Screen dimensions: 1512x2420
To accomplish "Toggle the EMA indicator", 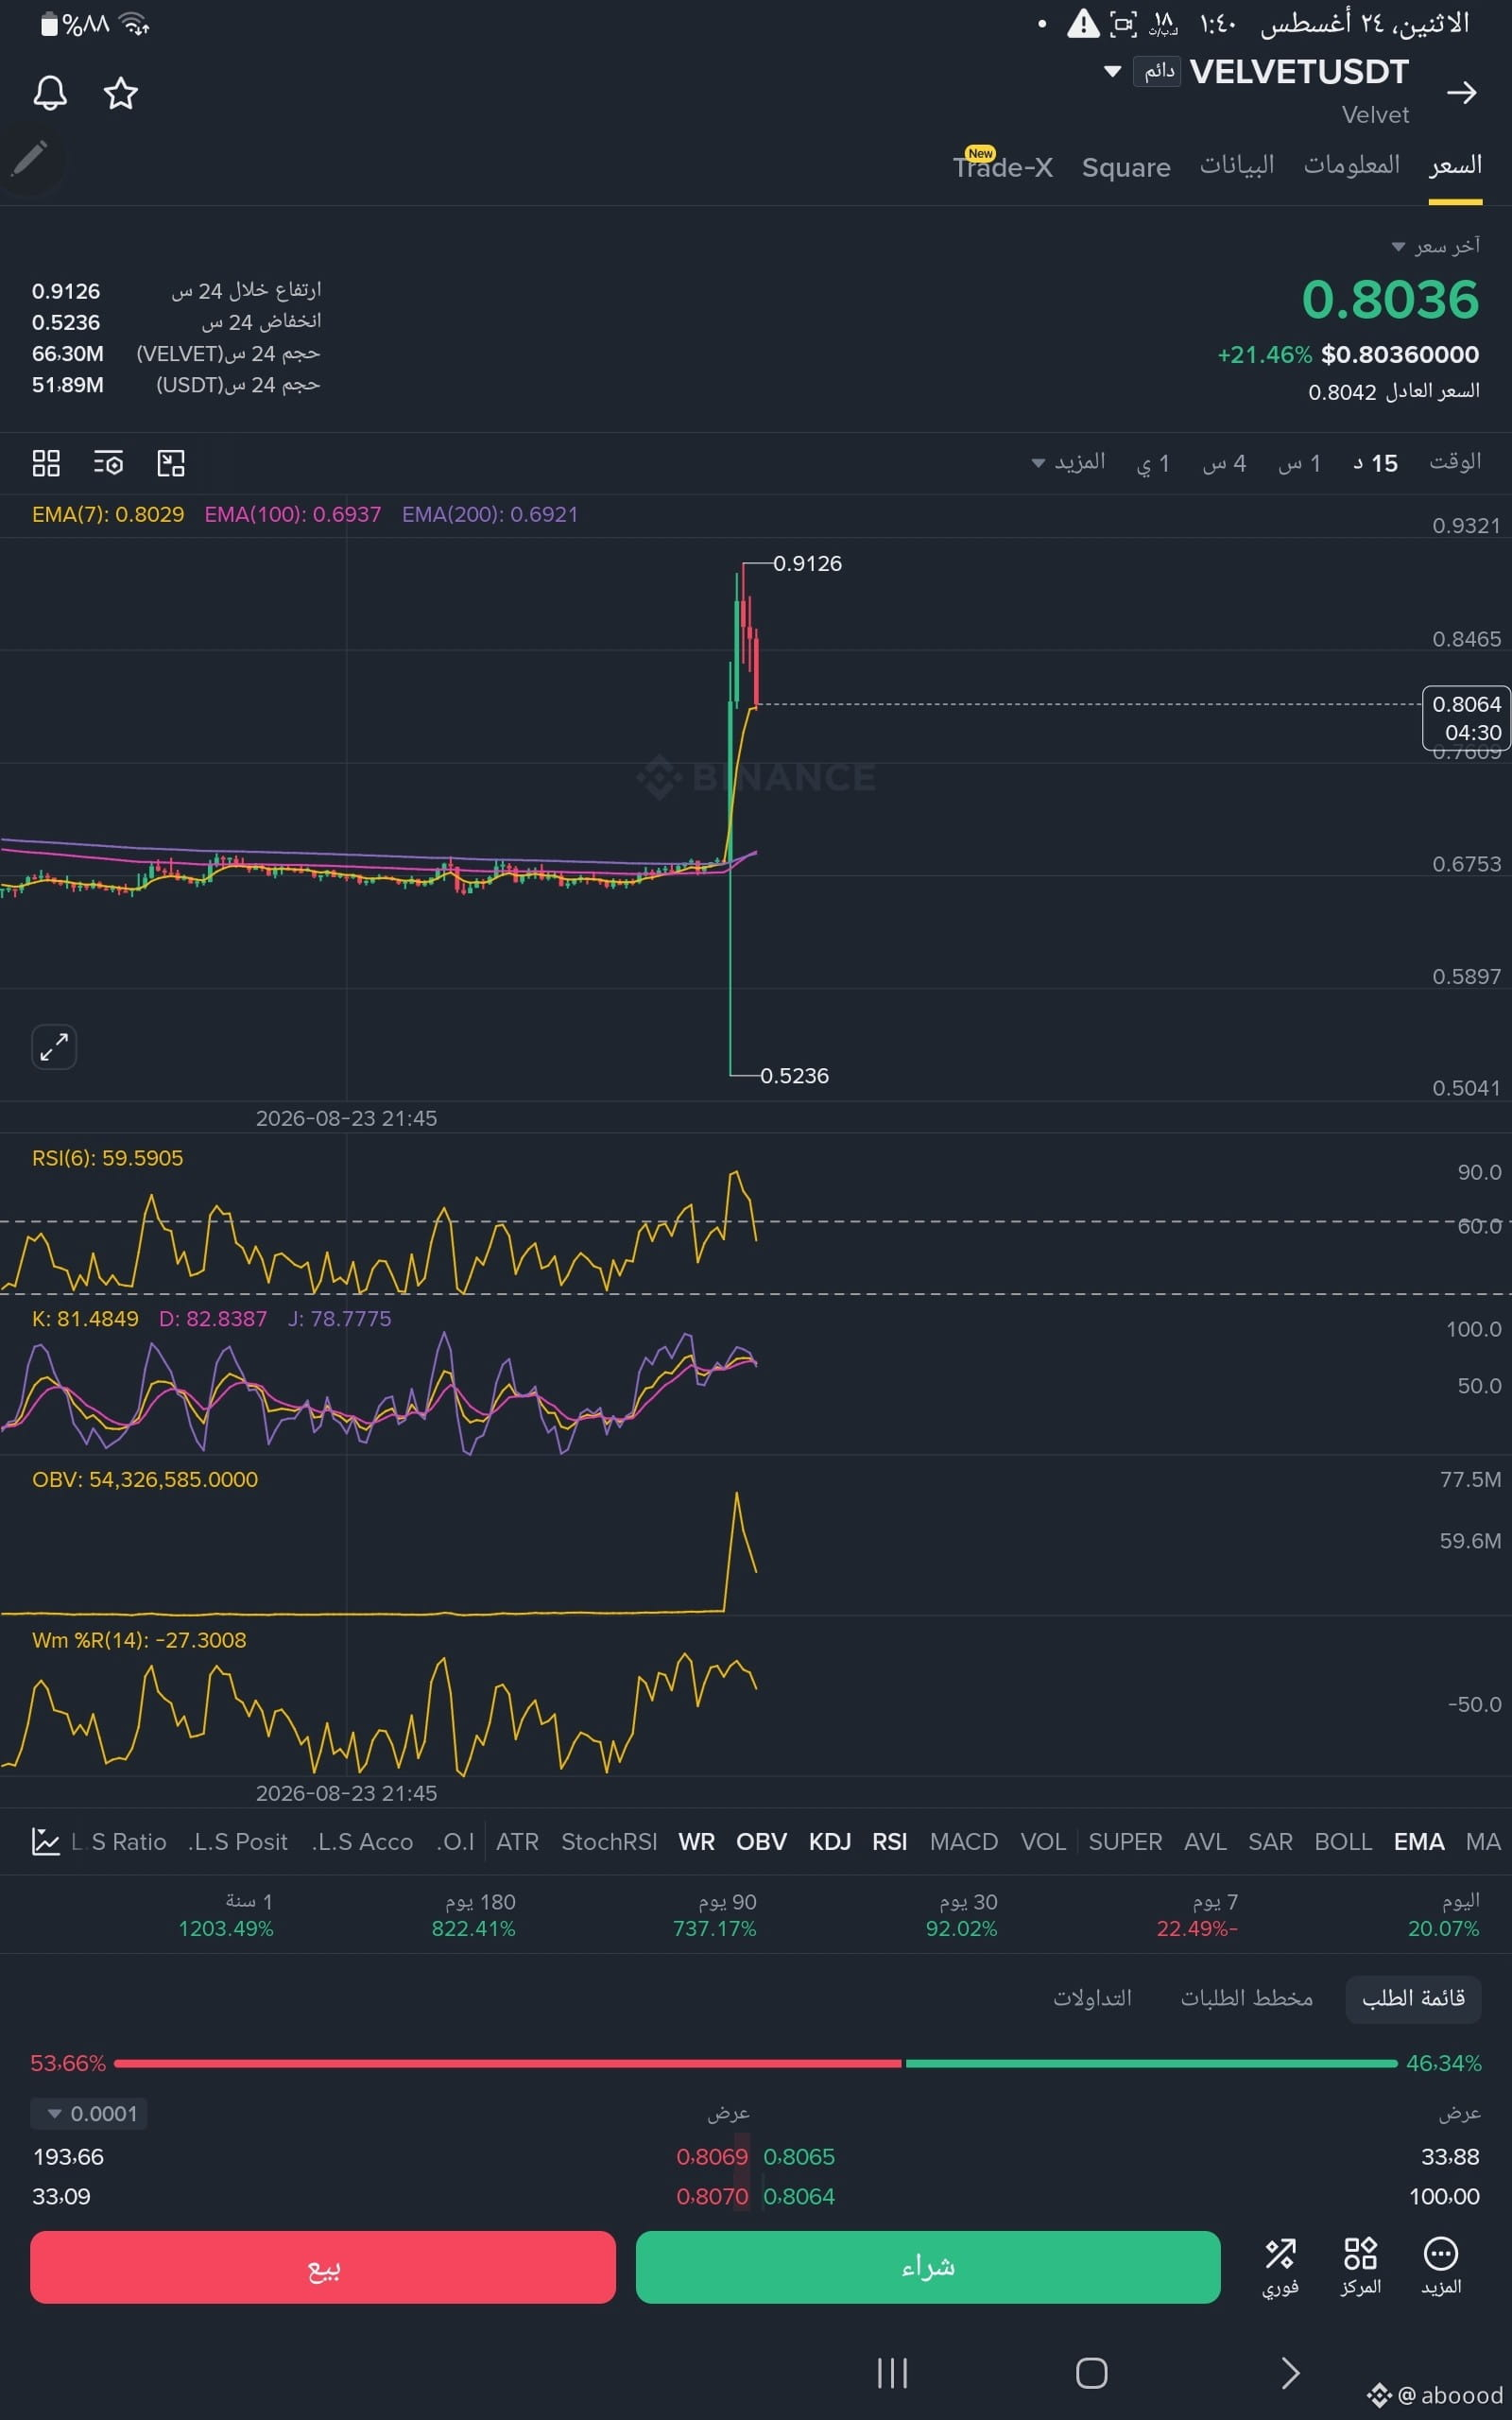I will click(x=1418, y=1841).
